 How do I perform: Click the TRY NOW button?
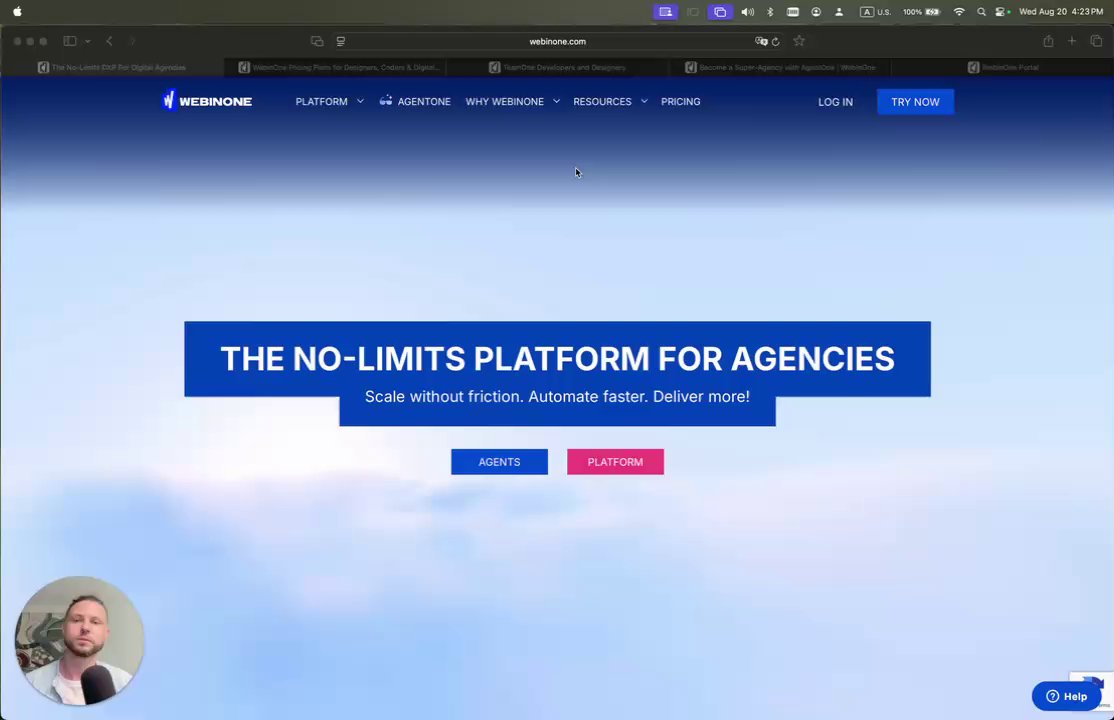click(x=915, y=102)
